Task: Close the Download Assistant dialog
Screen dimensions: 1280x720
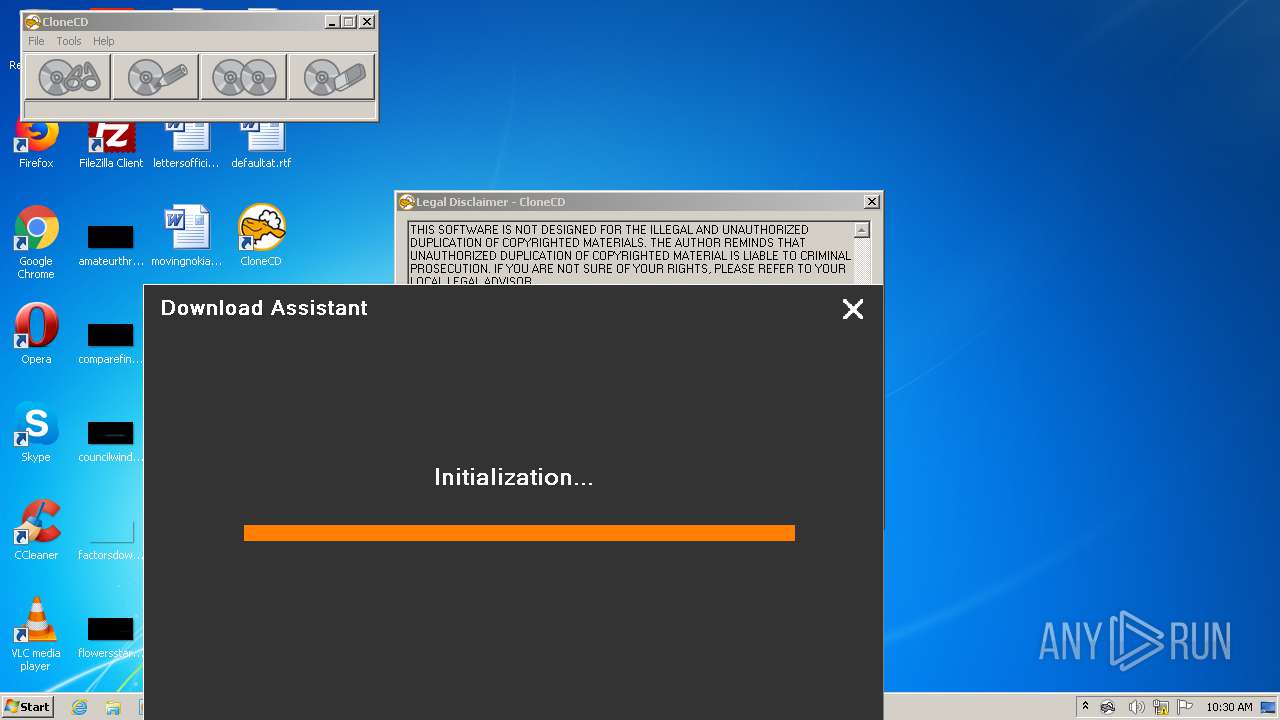Action: click(853, 309)
